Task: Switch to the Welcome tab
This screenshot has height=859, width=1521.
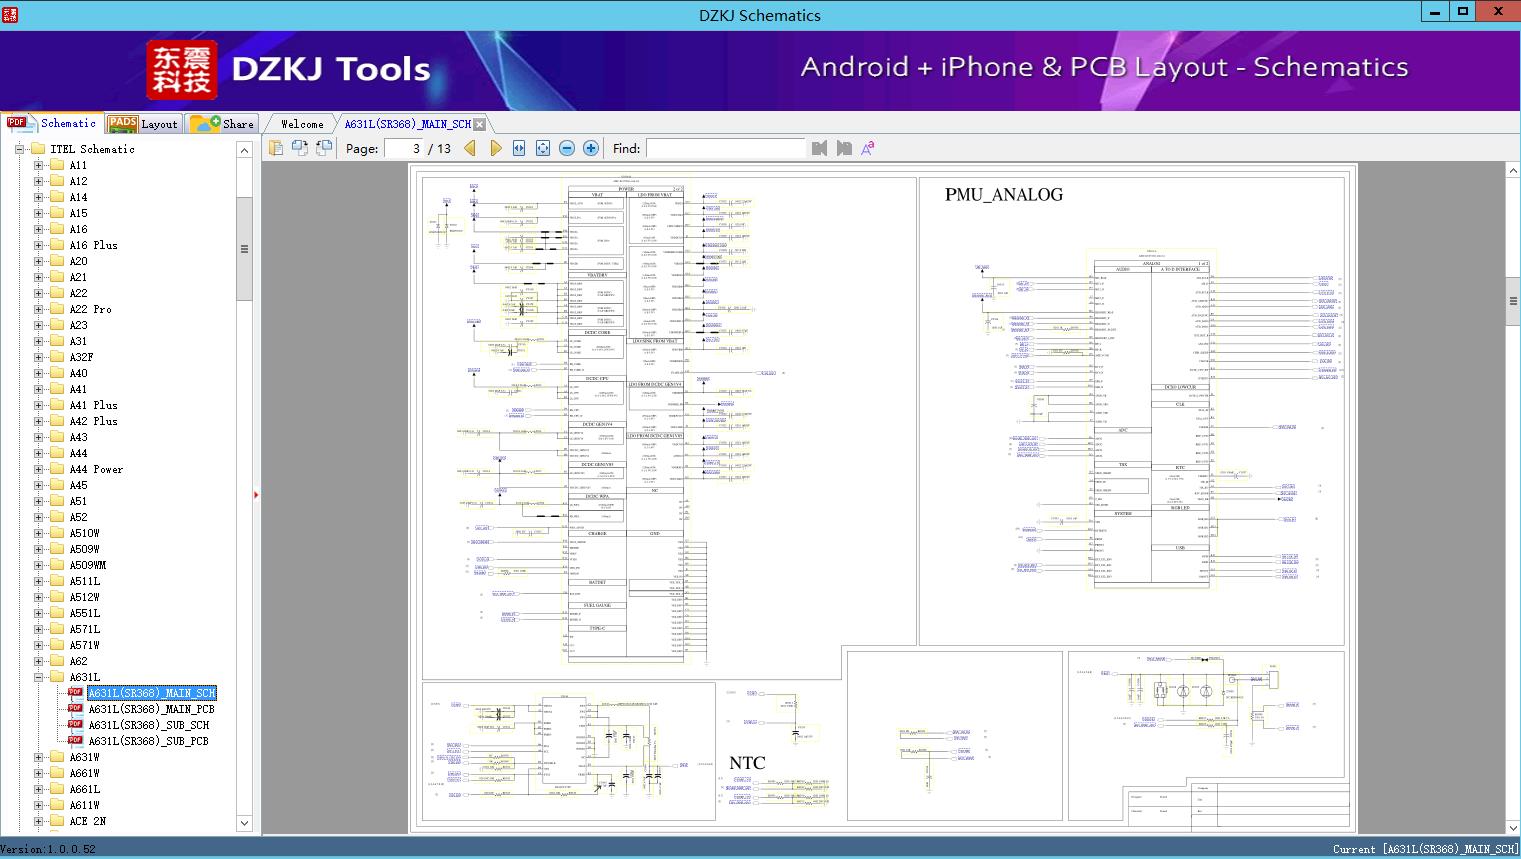Action: (x=302, y=124)
